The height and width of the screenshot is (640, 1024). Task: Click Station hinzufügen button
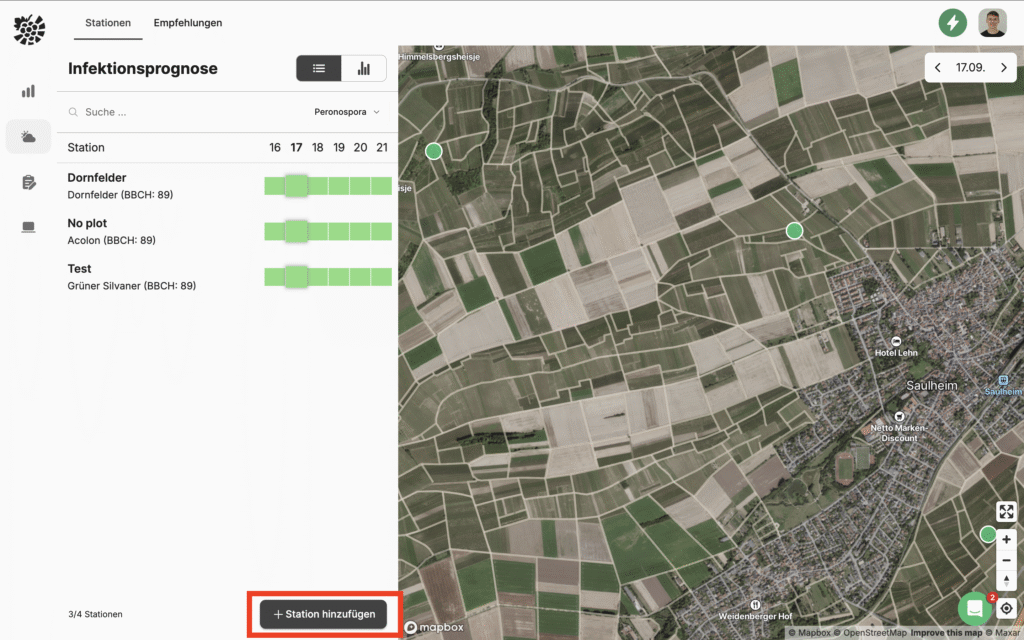click(x=323, y=614)
